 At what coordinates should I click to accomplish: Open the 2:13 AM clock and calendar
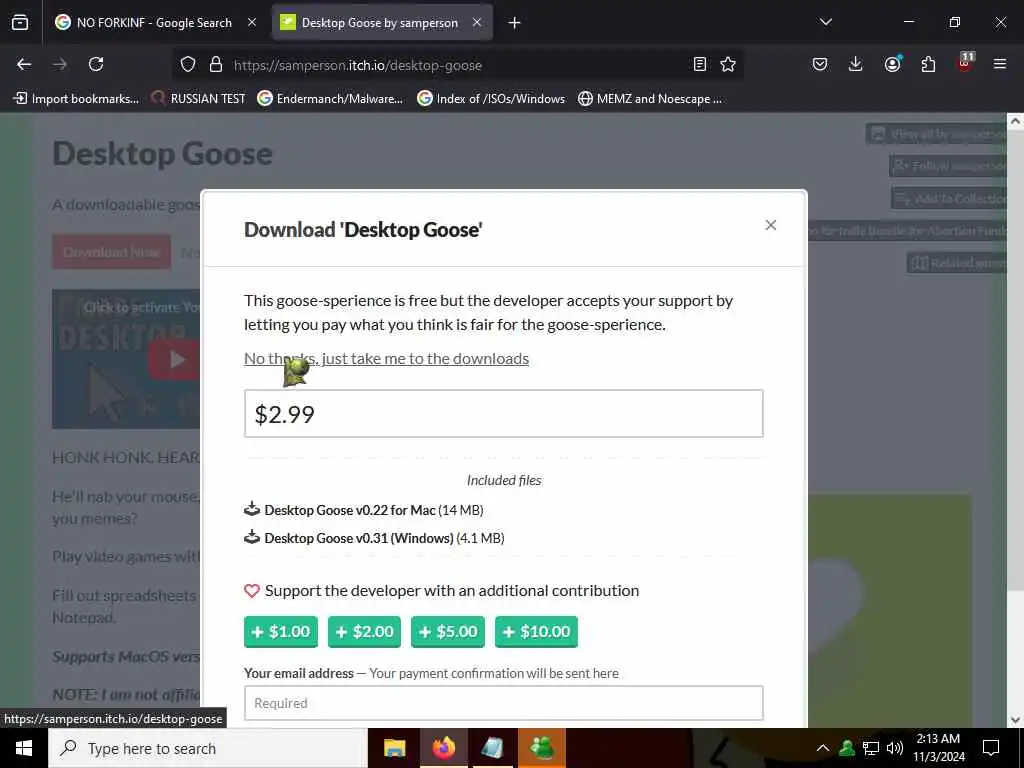tap(938, 748)
